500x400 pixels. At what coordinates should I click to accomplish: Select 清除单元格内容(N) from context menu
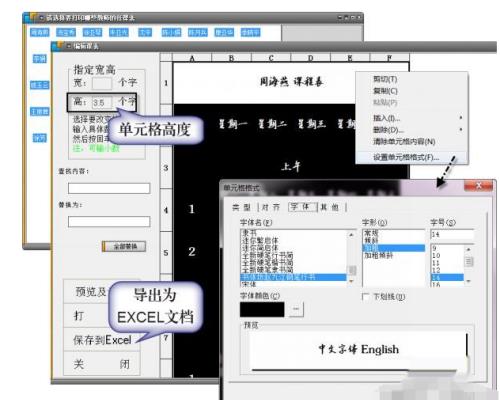tap(404, 141)
